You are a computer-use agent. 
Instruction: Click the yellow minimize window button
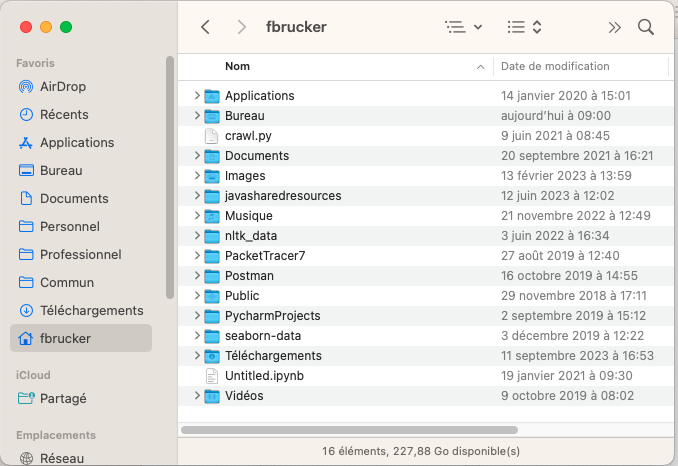click(46, 27)
